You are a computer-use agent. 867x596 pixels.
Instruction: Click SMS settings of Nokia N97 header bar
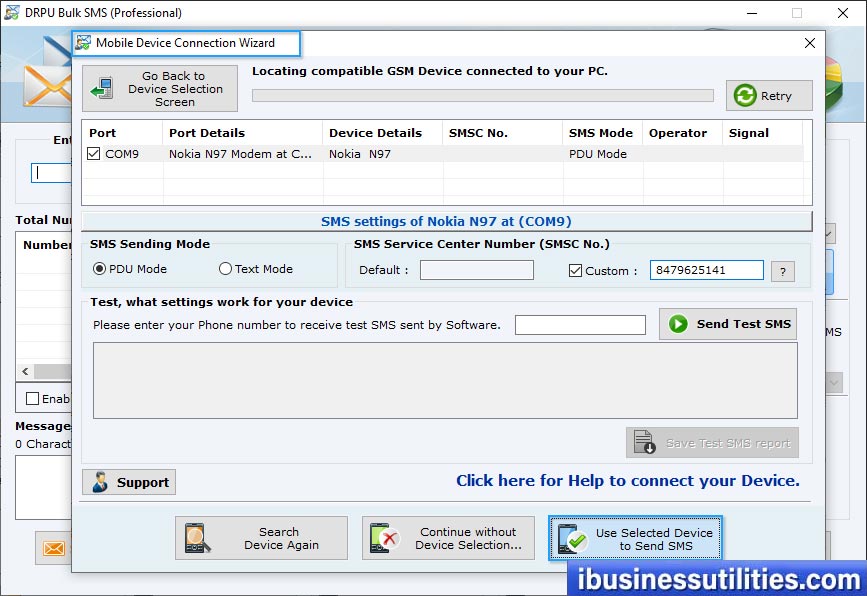447,222
